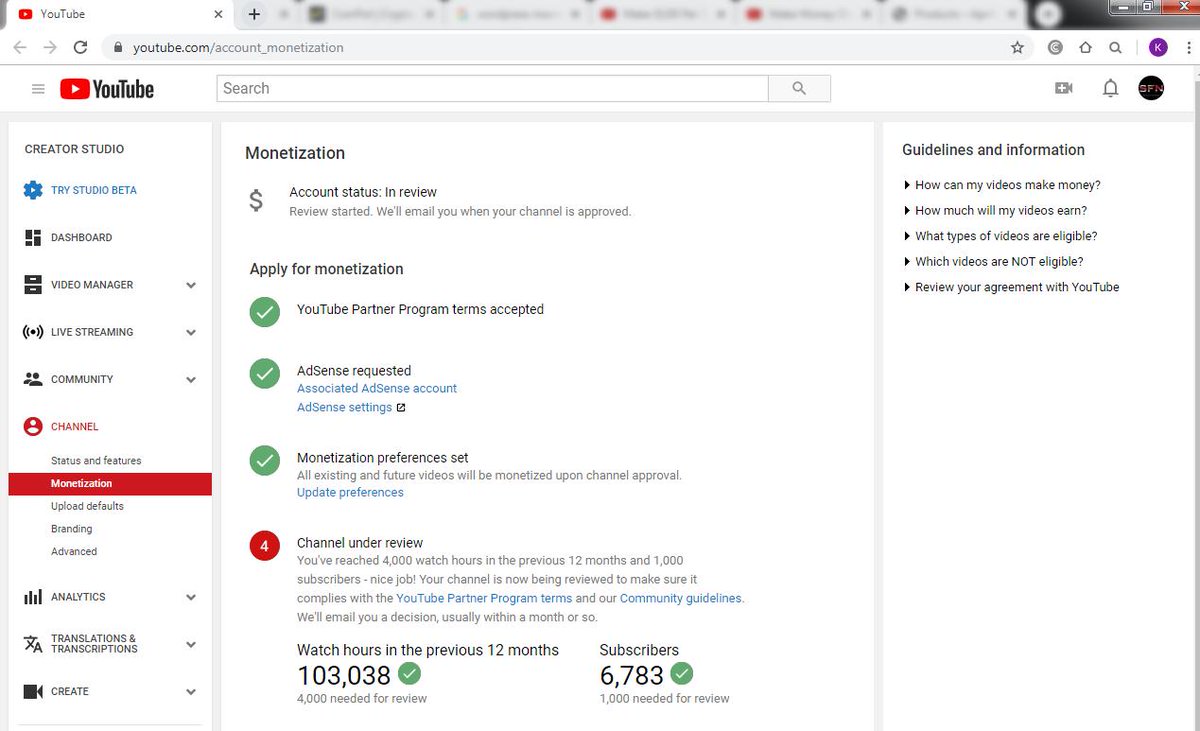Viewport: 1200px width, 731px height.
Task: Click the red step 4 badge
Action: click(x=264, y=547)
